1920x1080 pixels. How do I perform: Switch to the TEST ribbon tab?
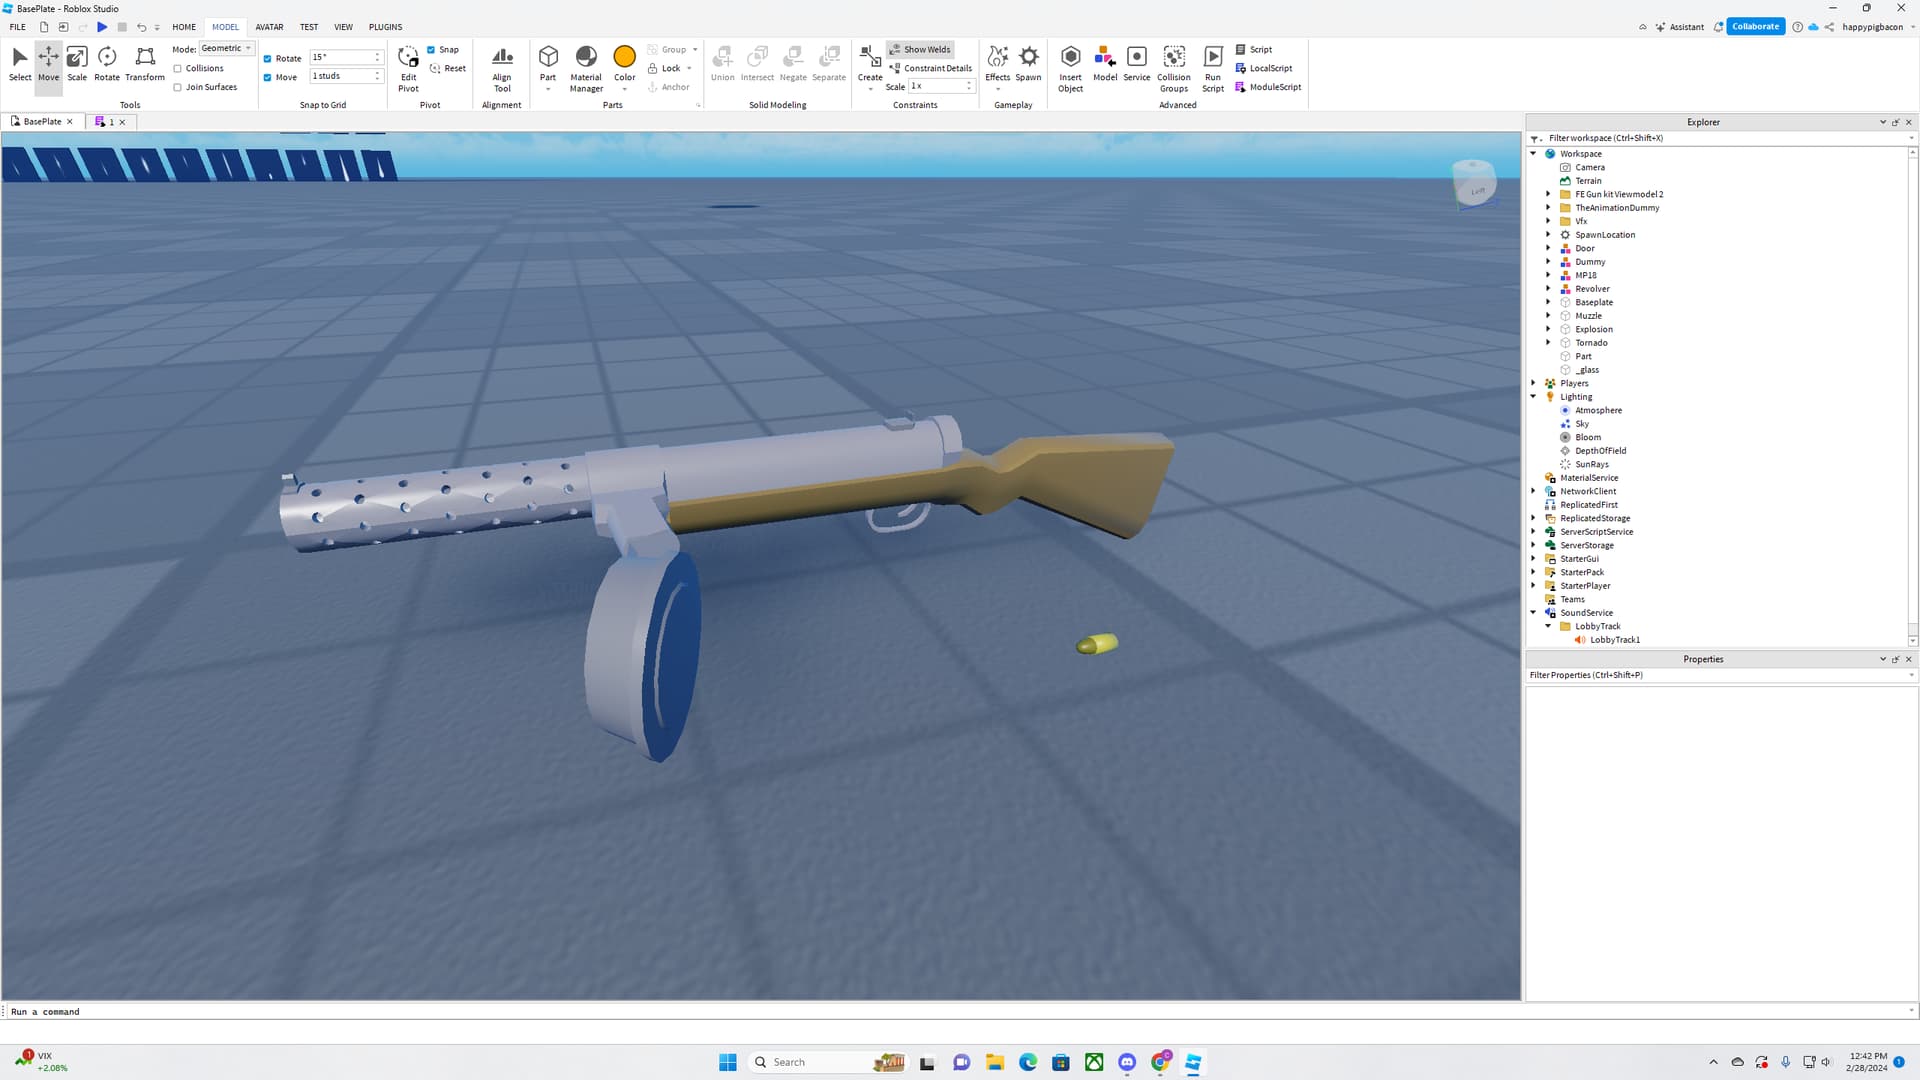click(308, 27)
